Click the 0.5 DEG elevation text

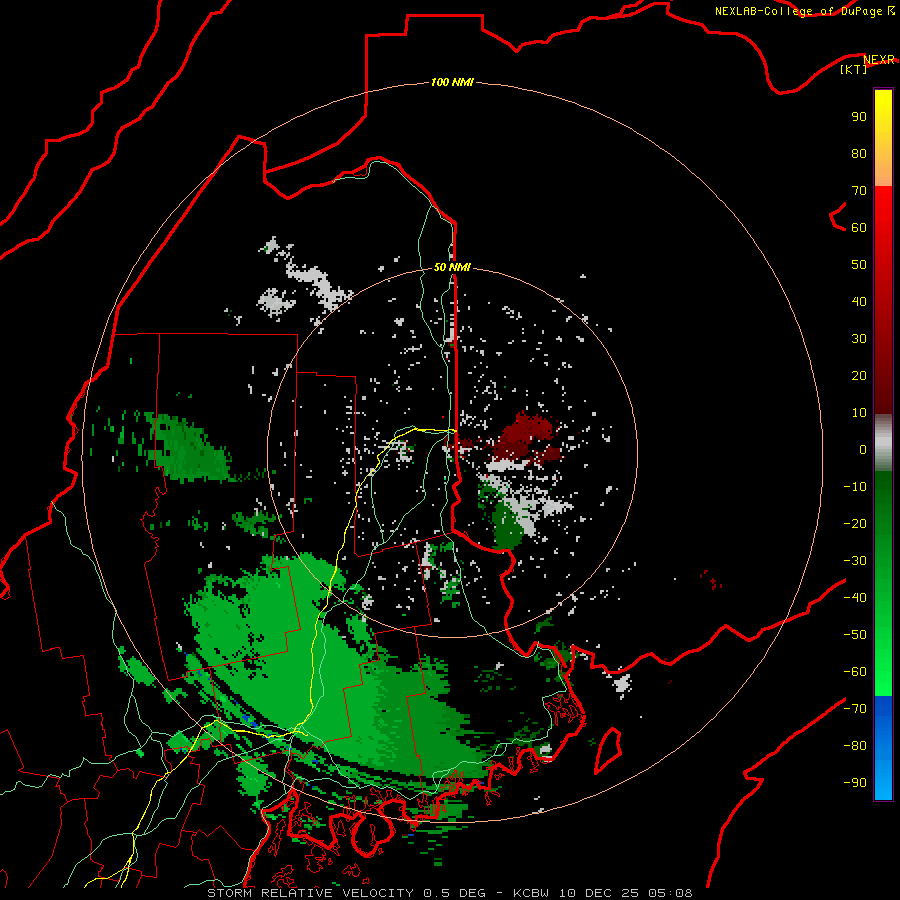tap(455, 893)
